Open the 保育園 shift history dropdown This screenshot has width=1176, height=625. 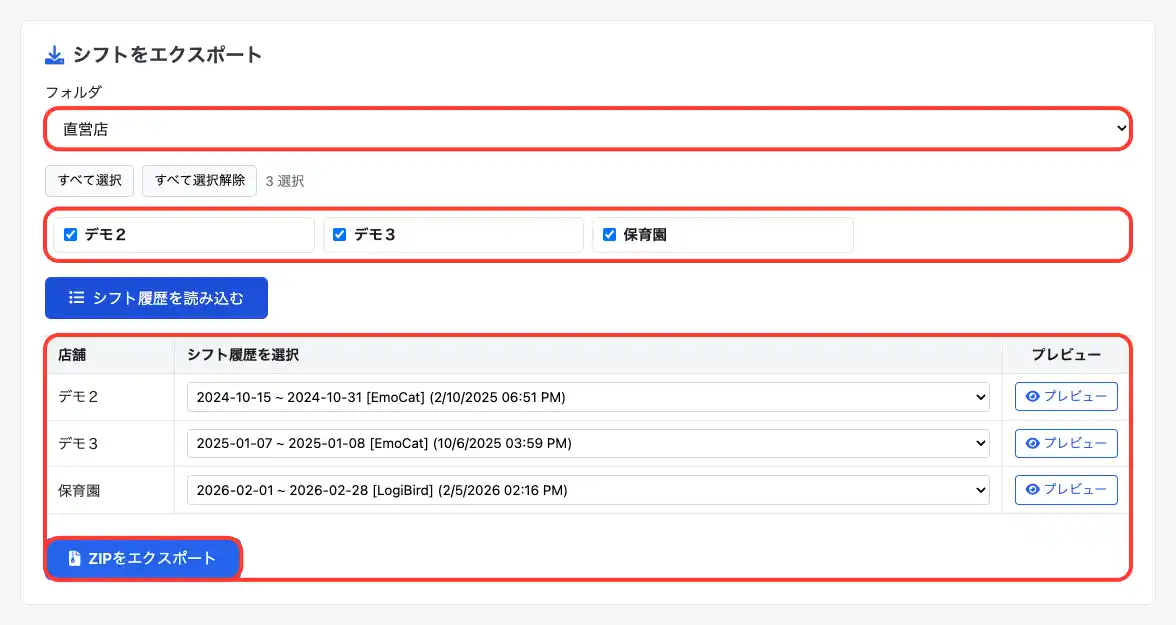pyautogui.click(x=587, y=490)
